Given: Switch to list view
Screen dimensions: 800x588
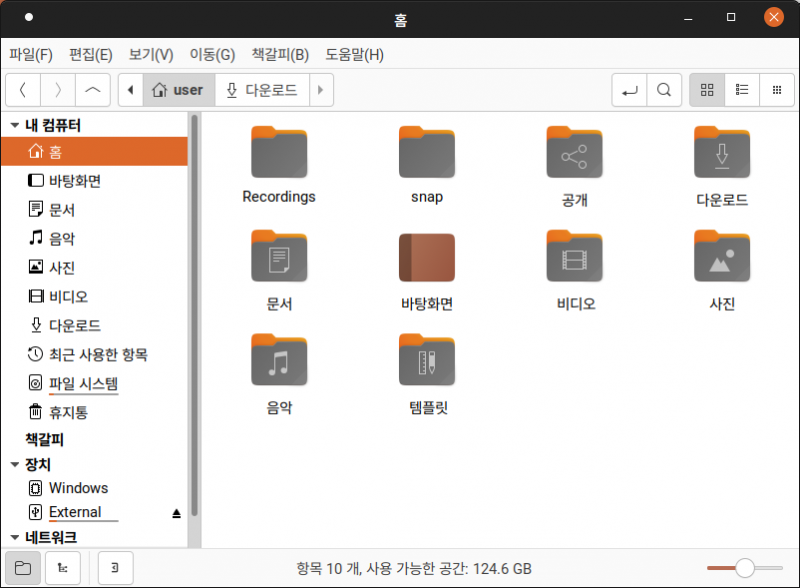Looking at the screenshot, I should (741, 89).
